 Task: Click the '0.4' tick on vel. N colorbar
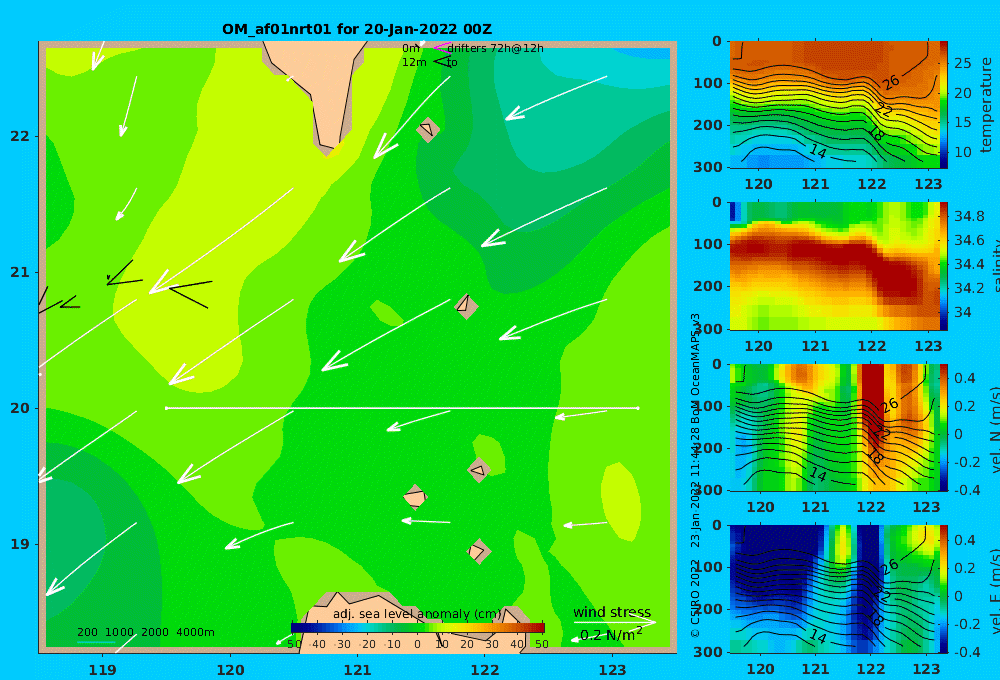(x=965, y=378)
